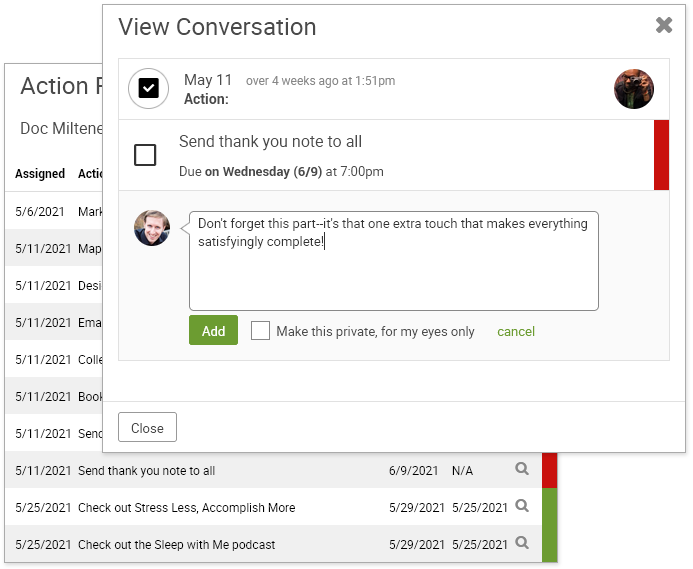693x569 pixels.
Task: Click red status bar in conversation task
Action: (661, 155)
